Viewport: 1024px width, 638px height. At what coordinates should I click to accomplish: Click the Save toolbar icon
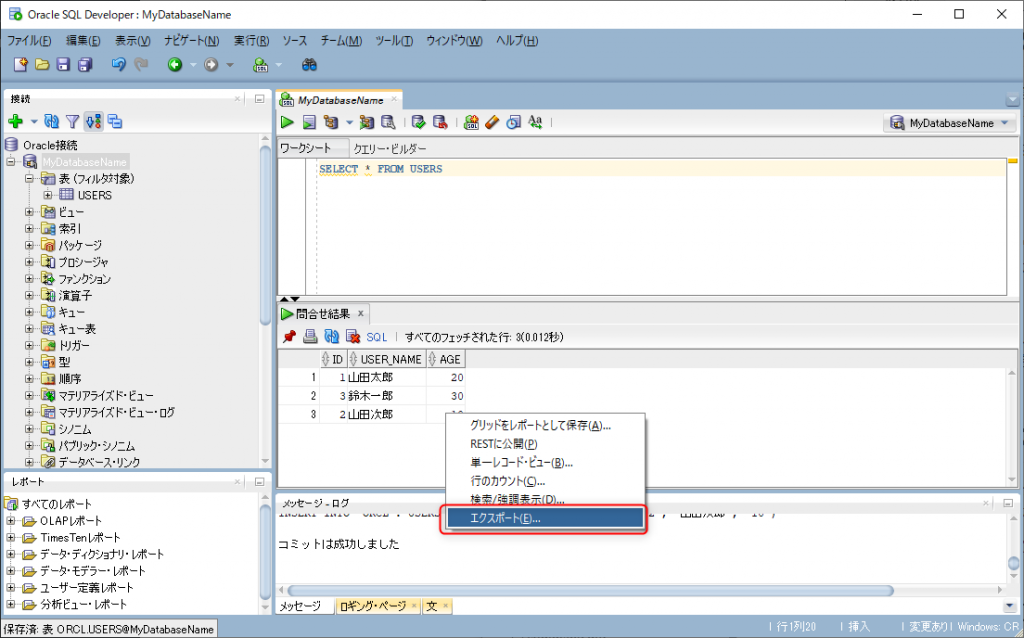63,65
